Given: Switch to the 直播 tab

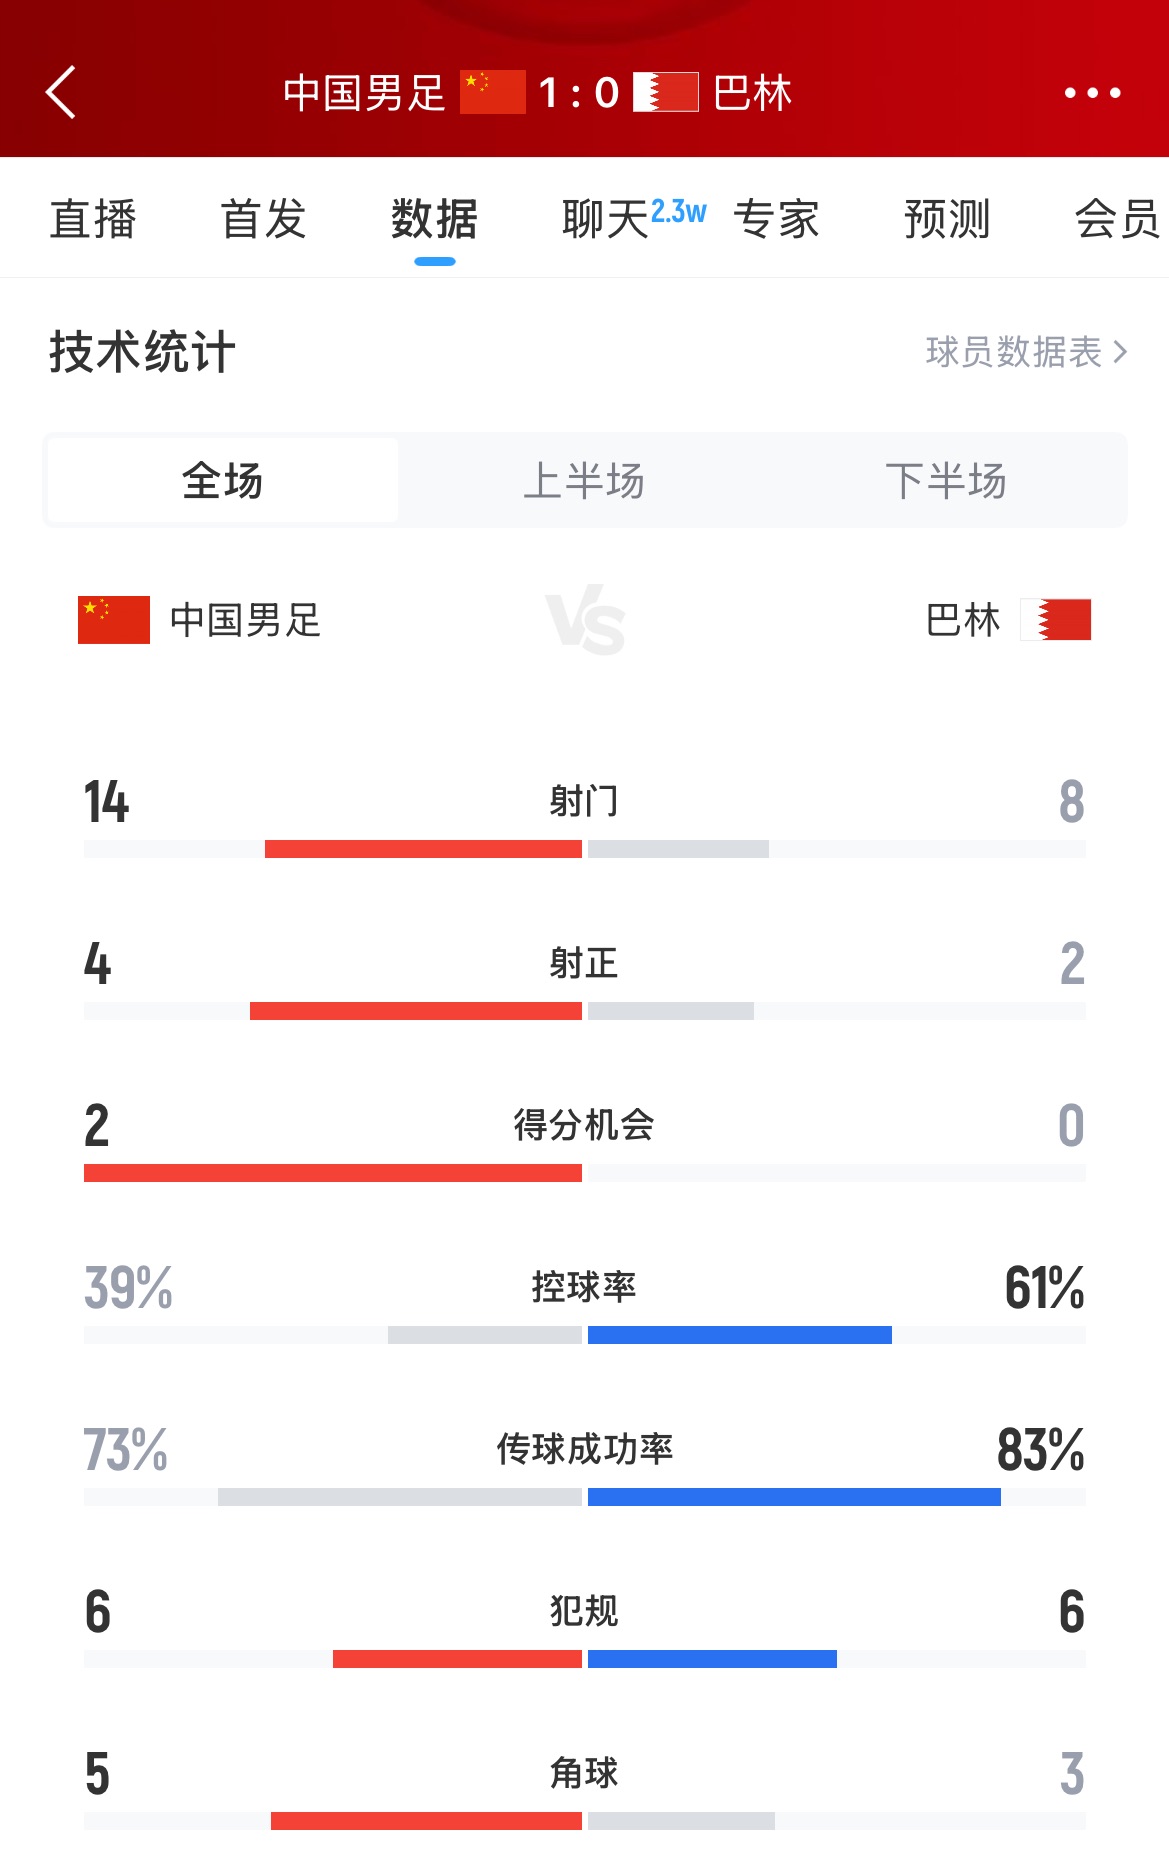Looking at the screenshot, I should click(93, 219).
